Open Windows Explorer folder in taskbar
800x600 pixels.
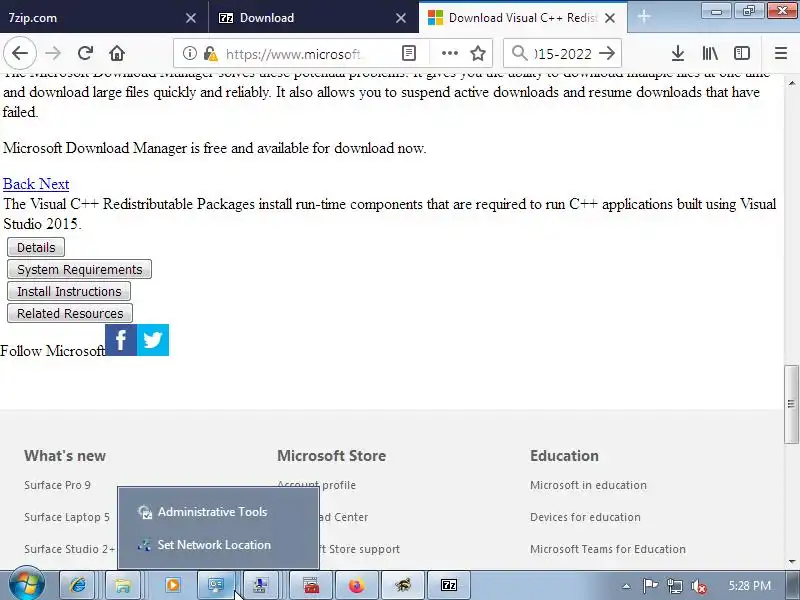click(122, 585)
